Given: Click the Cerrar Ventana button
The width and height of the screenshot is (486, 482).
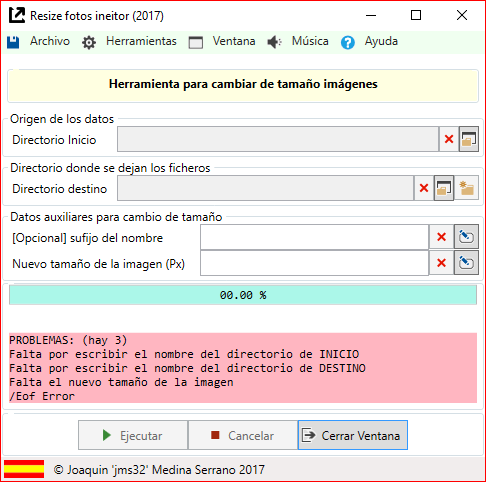Looking at the screenshot, I should [353, 435].
